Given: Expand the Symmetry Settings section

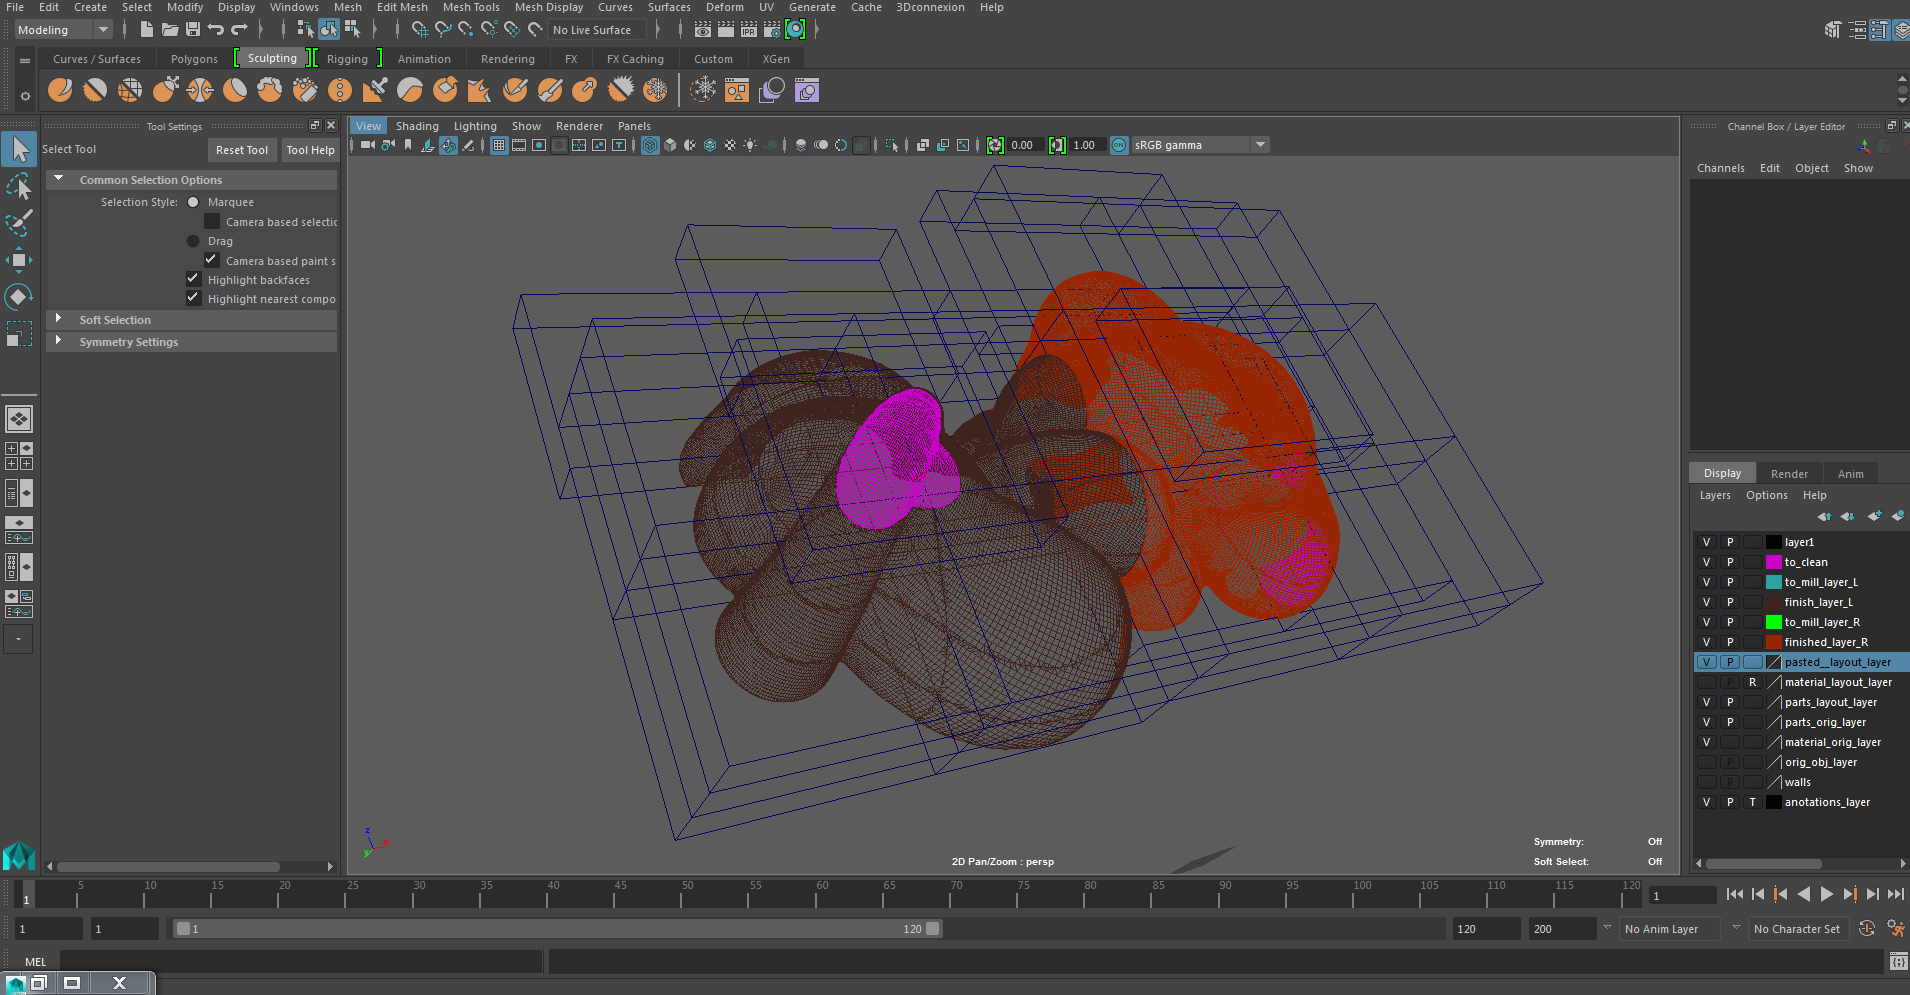Looking at the screenshot, I should pyautogui.click(x=59, y=341).
